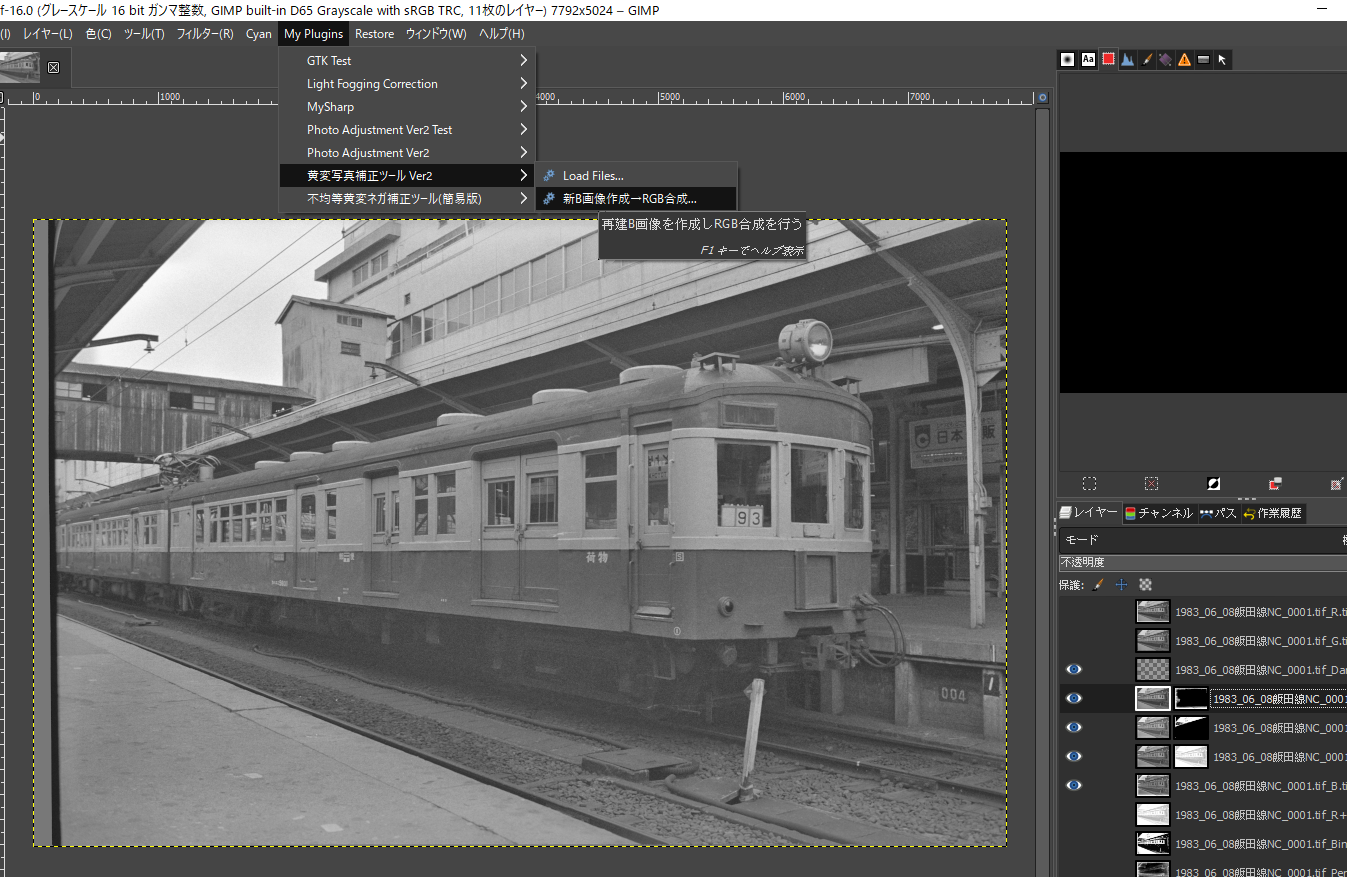Switch to the パス tab

[1218, 513]
